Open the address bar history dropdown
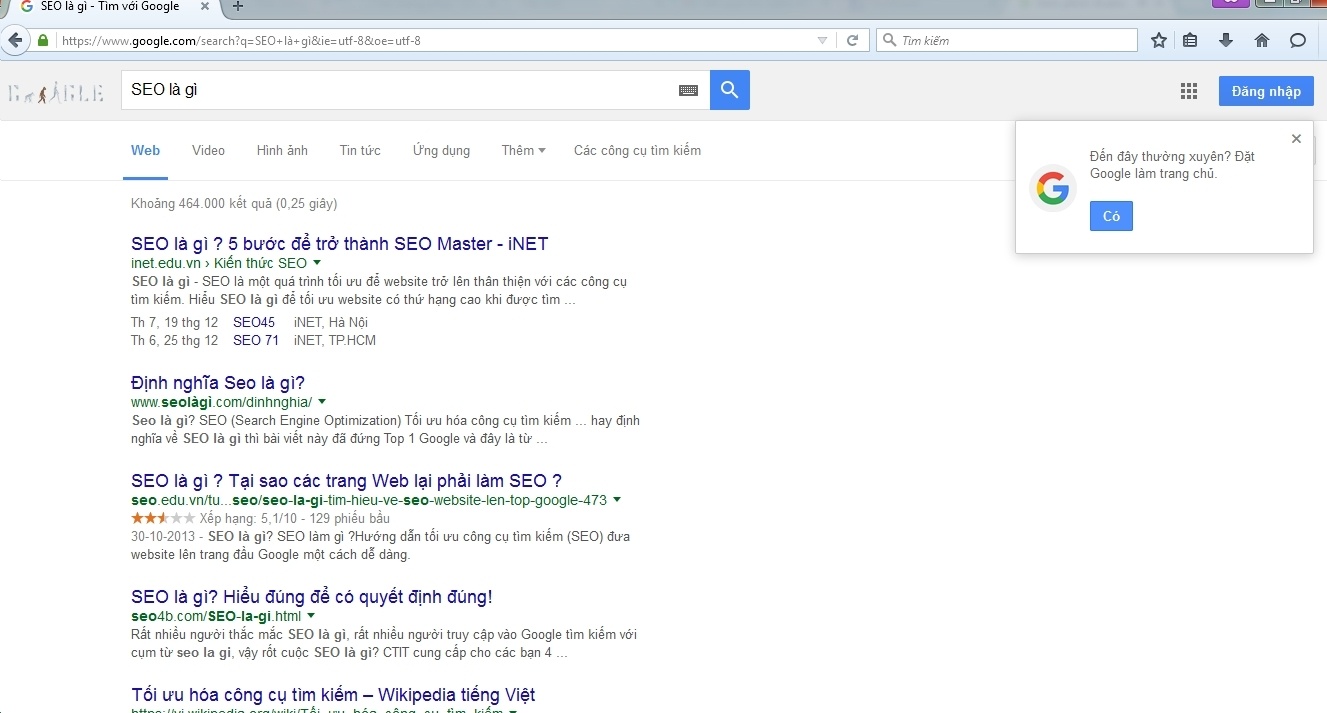 (822, 41)
